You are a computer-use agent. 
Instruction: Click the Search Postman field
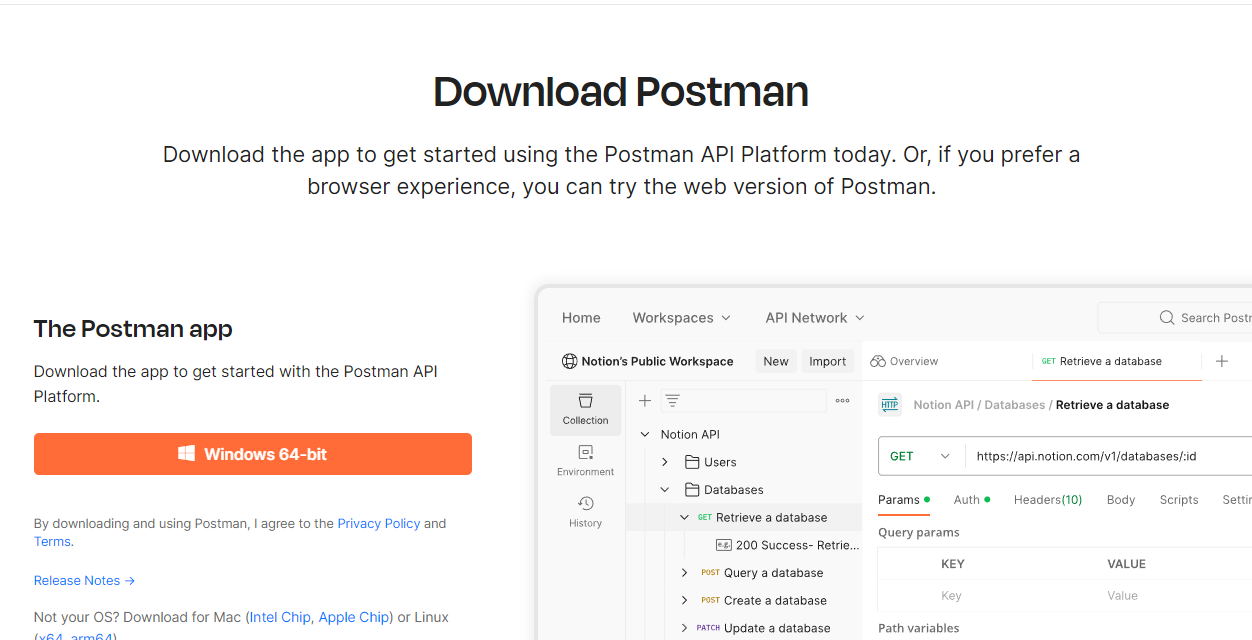coord(1175,318)
